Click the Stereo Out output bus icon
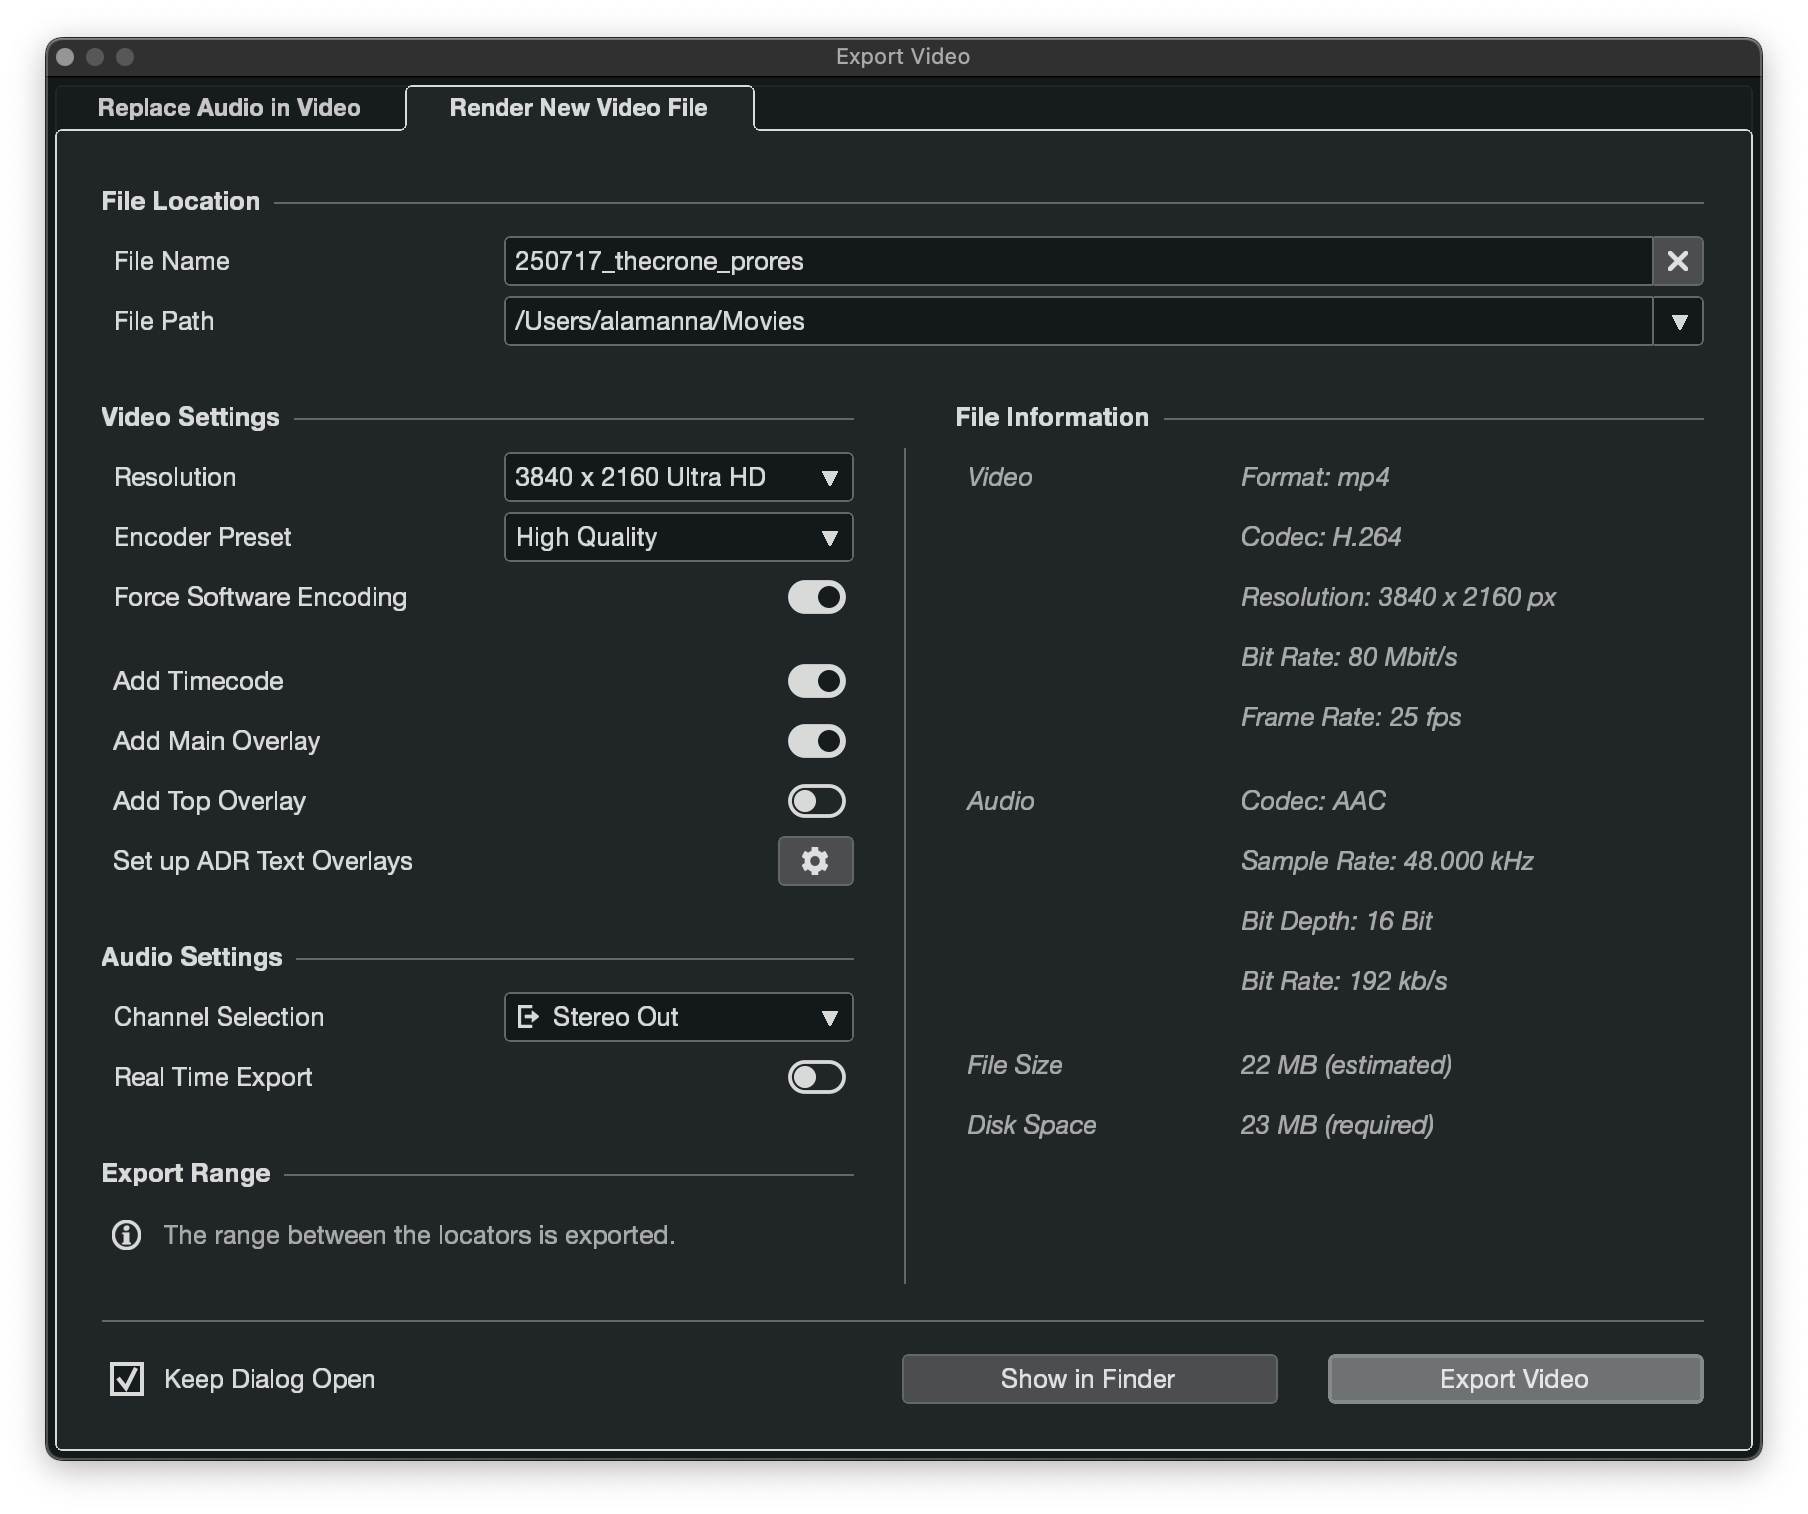 click(x=528, y=1017)
